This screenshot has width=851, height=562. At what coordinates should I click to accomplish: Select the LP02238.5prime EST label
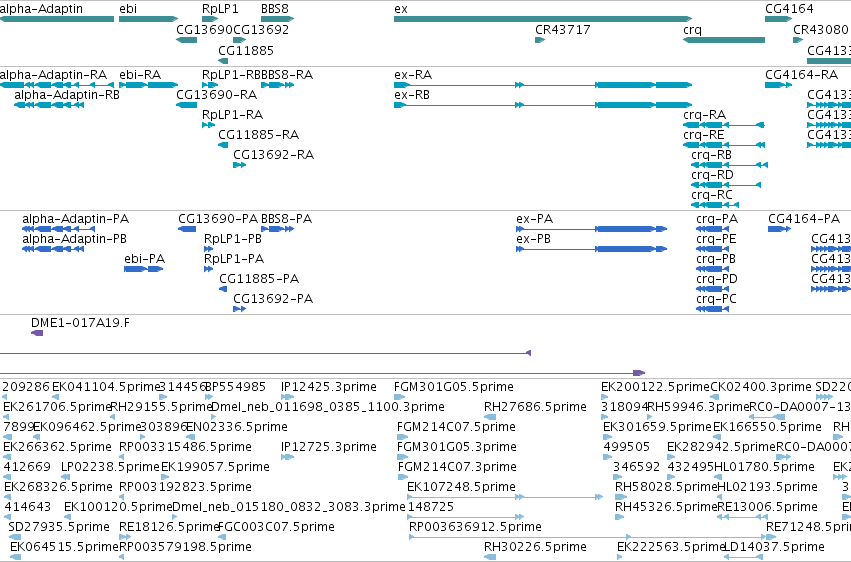[x=110, y=468]
